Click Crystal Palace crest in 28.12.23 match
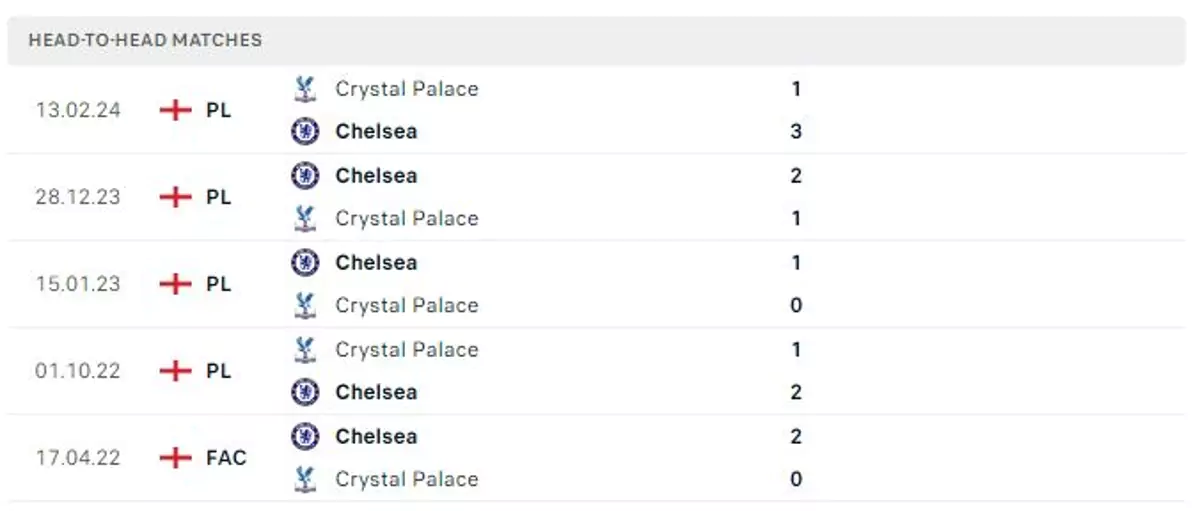1200x511 pixels. 305,218
